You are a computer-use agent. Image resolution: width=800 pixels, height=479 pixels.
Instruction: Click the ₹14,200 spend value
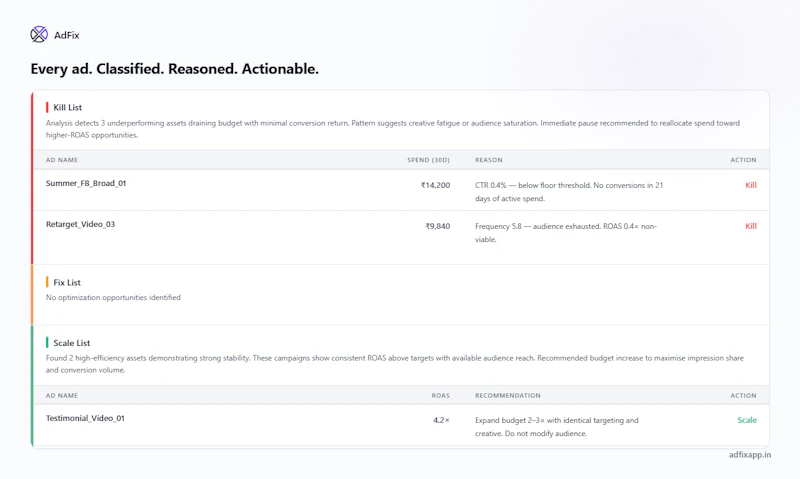tap(435, 185)
